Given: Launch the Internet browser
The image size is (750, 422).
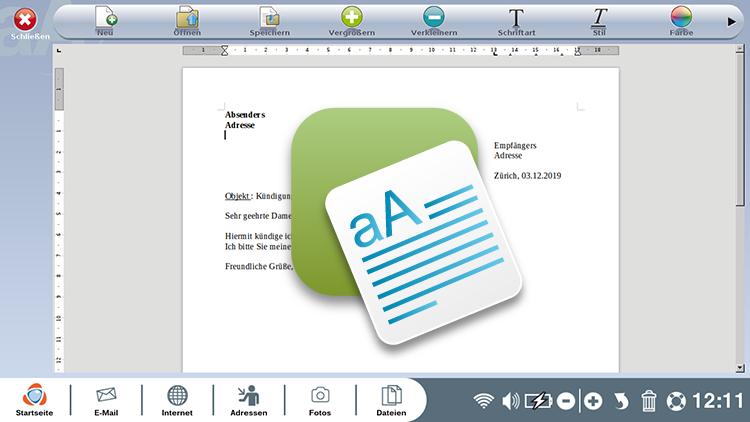Looking at the screenshot, I should coord(177,400).
